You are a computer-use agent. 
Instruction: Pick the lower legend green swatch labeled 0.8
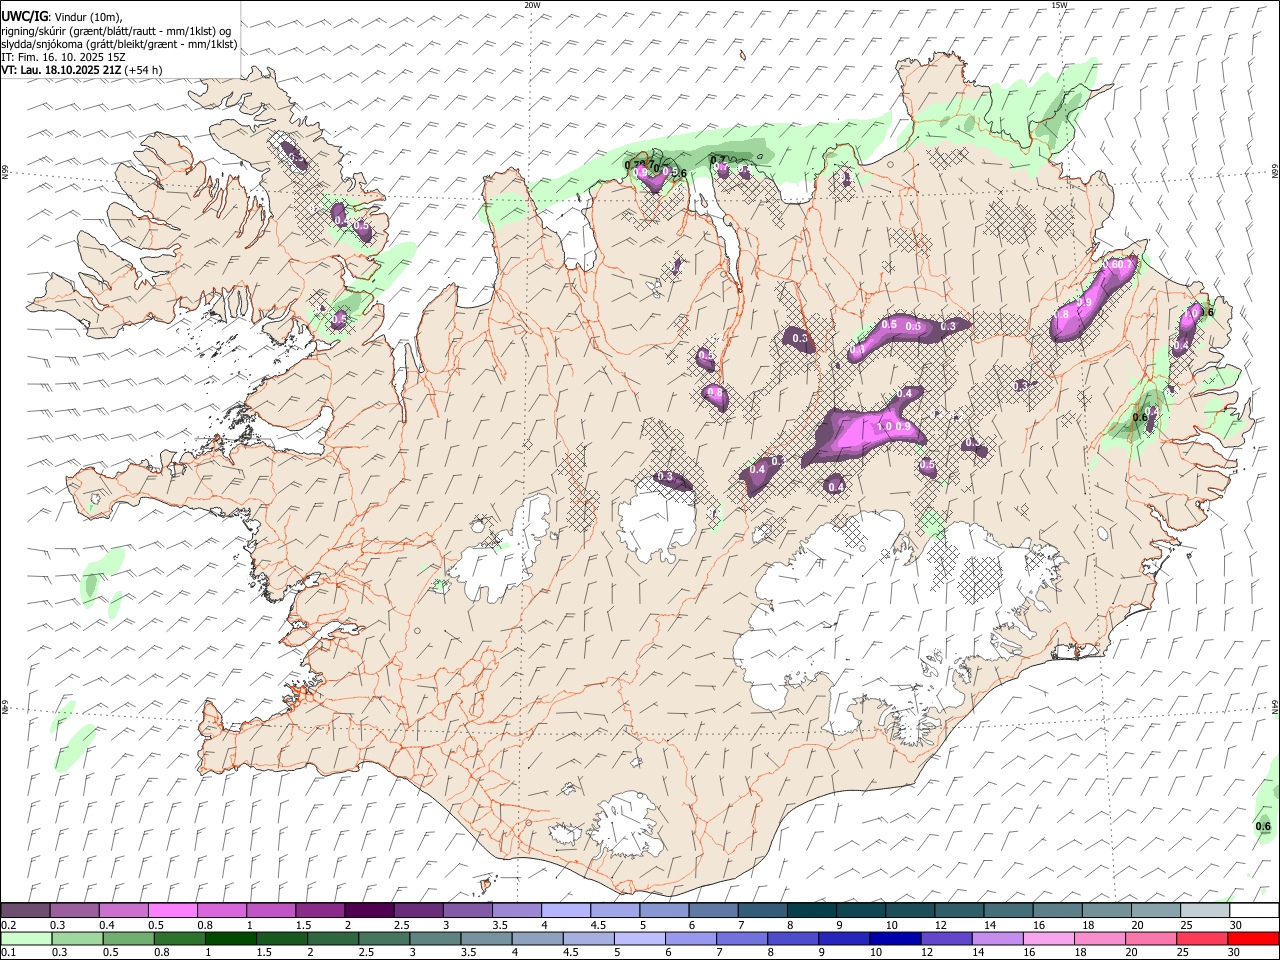pyautogui.click(x=180, y=939)
